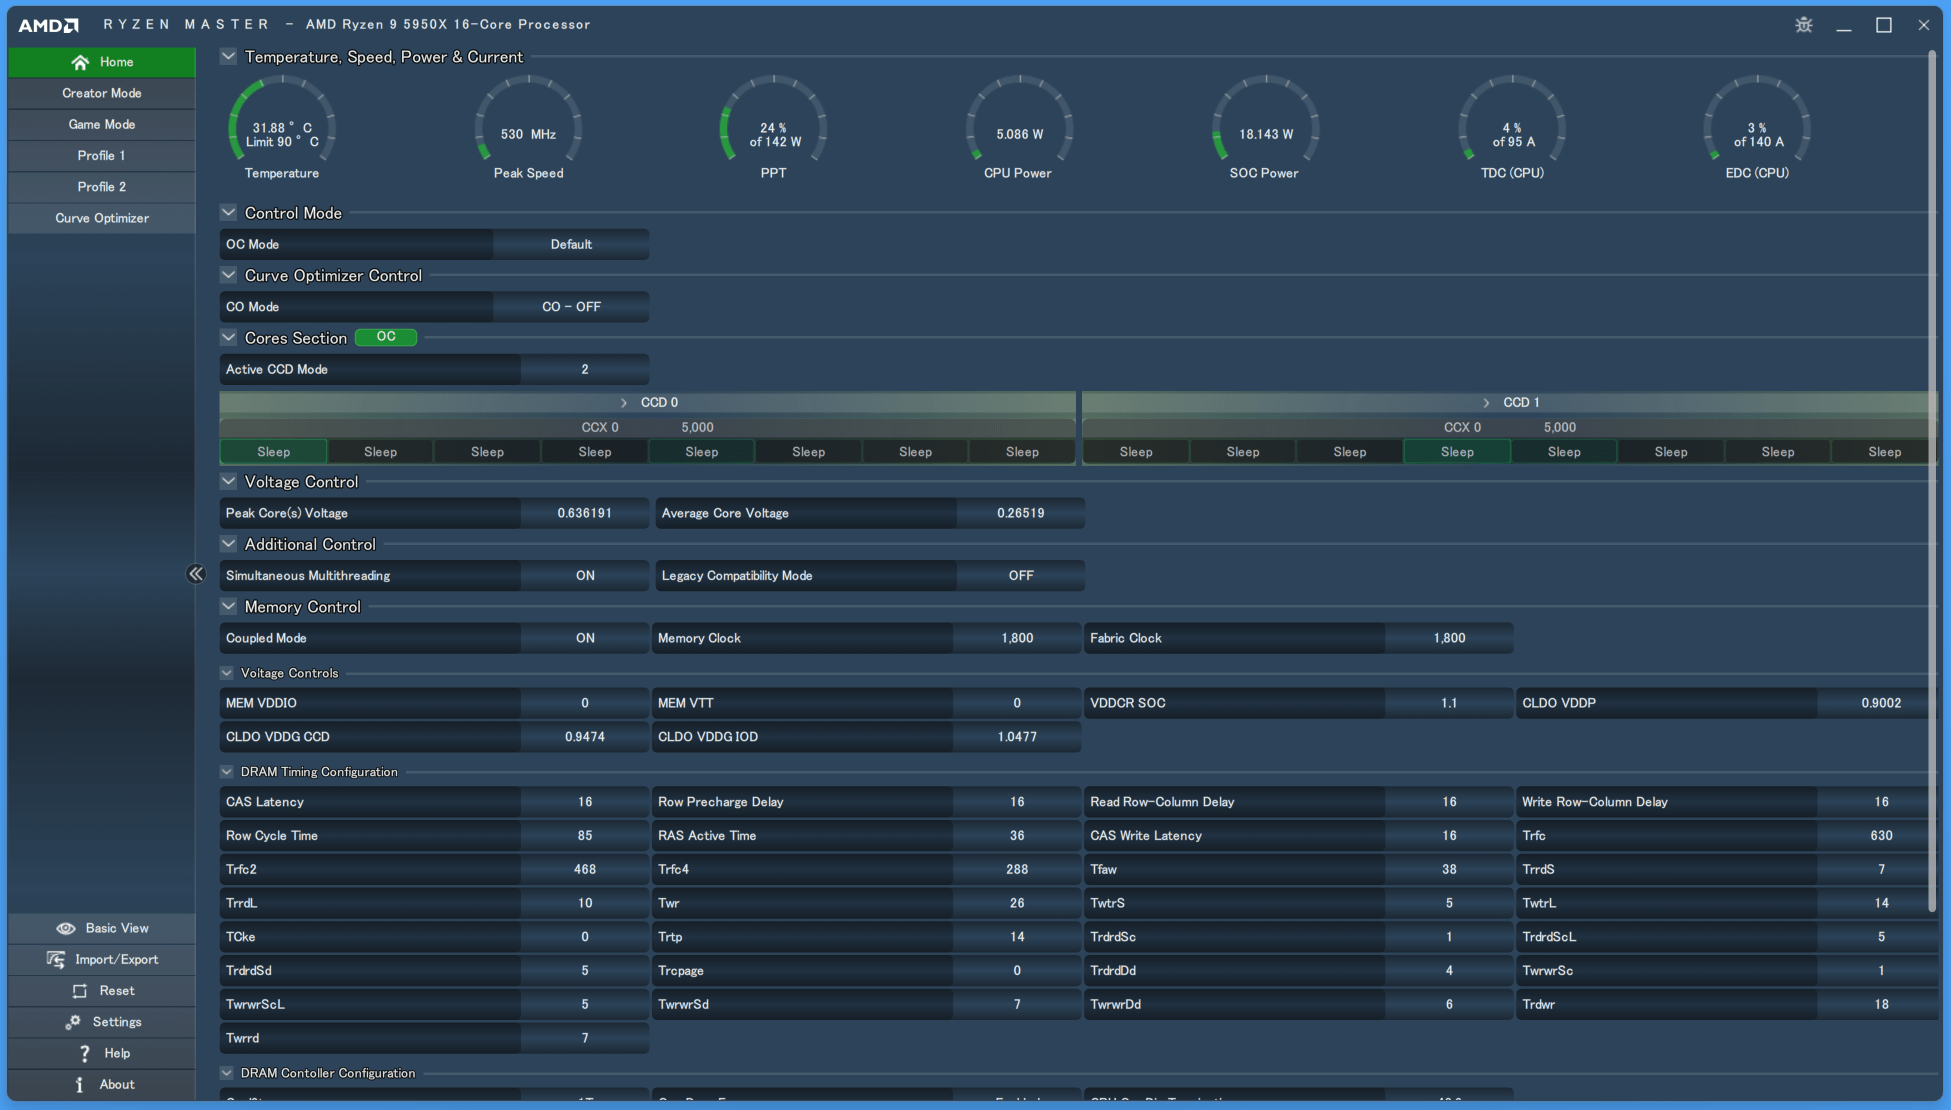Click Average Core Voltage value 0.26519
The height and width of the screenshot is (1110, 1951).
[1021, 513]
